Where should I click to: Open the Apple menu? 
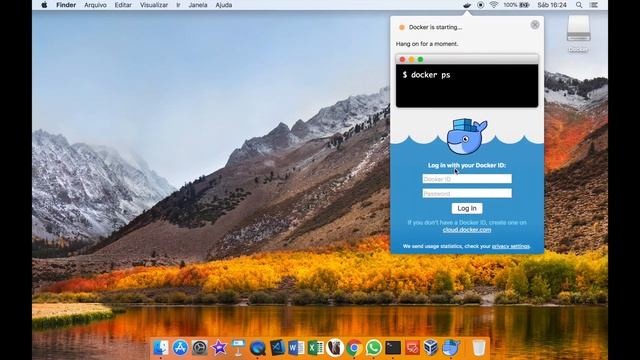[44, 5]
